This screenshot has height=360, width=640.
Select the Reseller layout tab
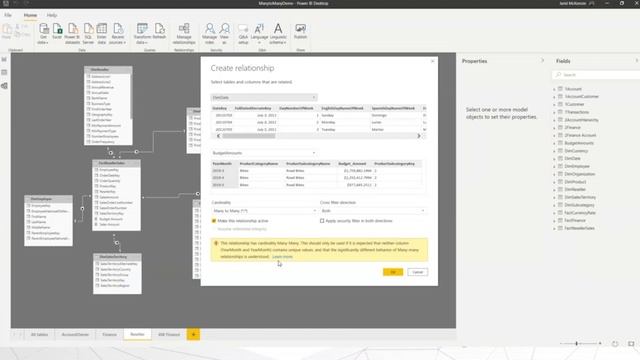[138, 334]
